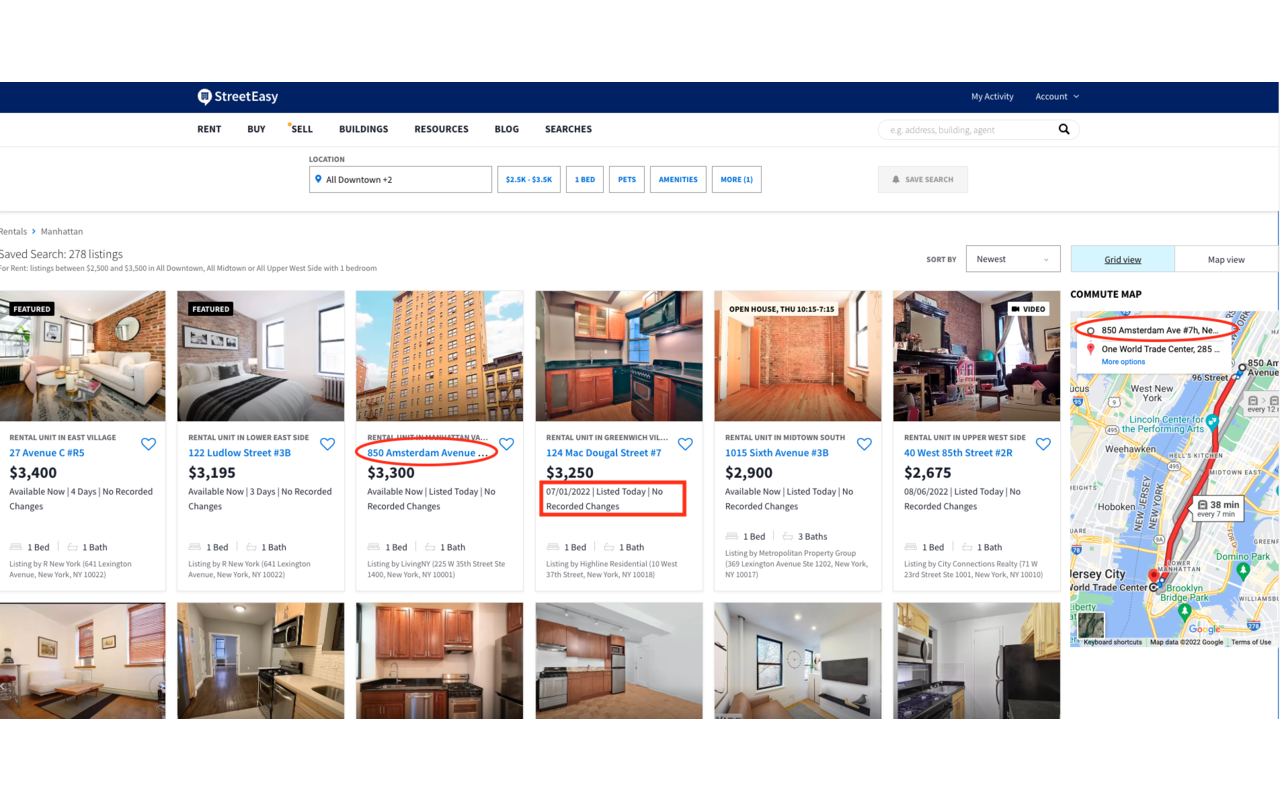Click the red destination pin on map
The width and height of the screenshot is (1280, 800).
[x=1152, y=577]
